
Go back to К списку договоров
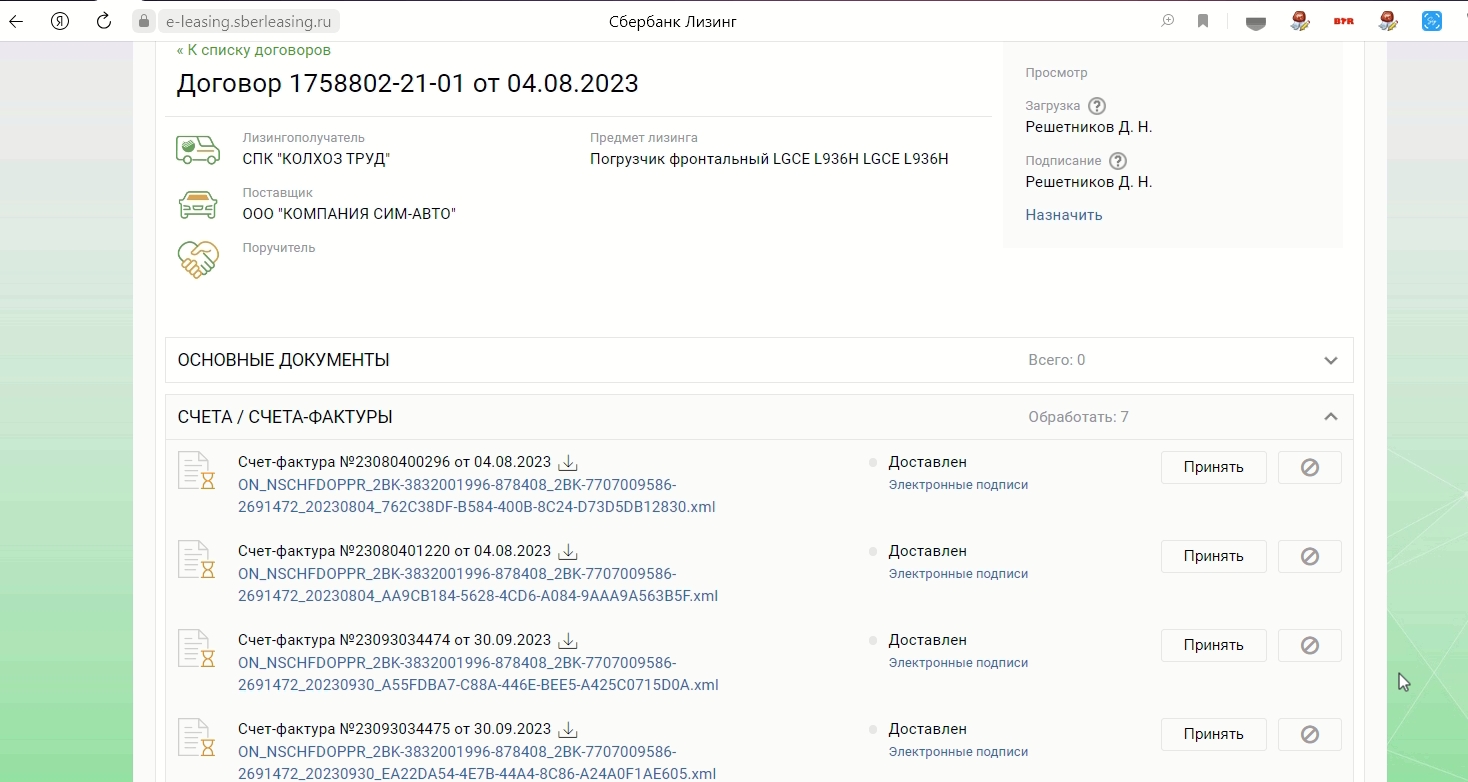(x=253, y=50)
